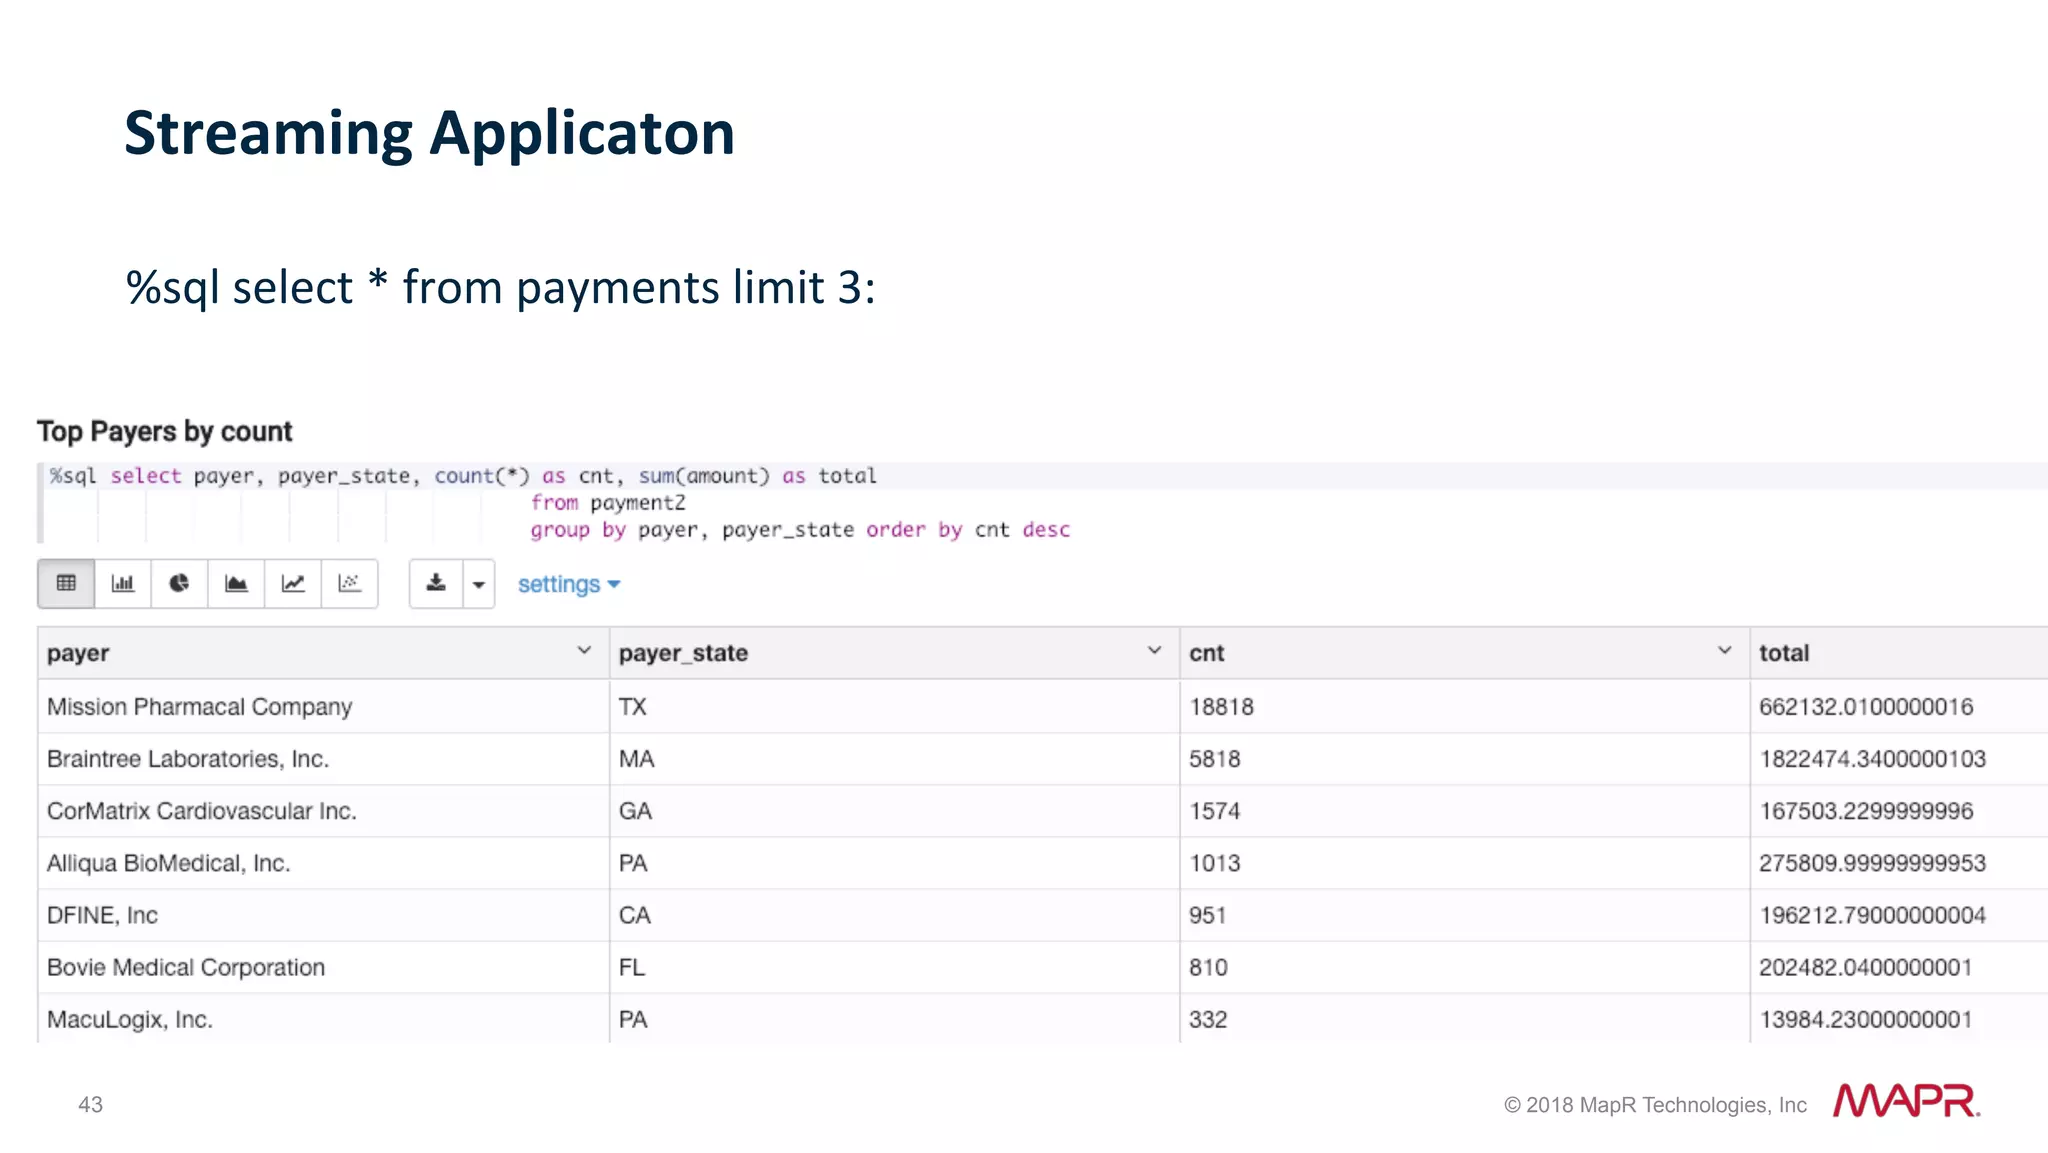Click total value 275809.99999999953
The image size is (2048, 1153).
click(x=1872, y=863)
